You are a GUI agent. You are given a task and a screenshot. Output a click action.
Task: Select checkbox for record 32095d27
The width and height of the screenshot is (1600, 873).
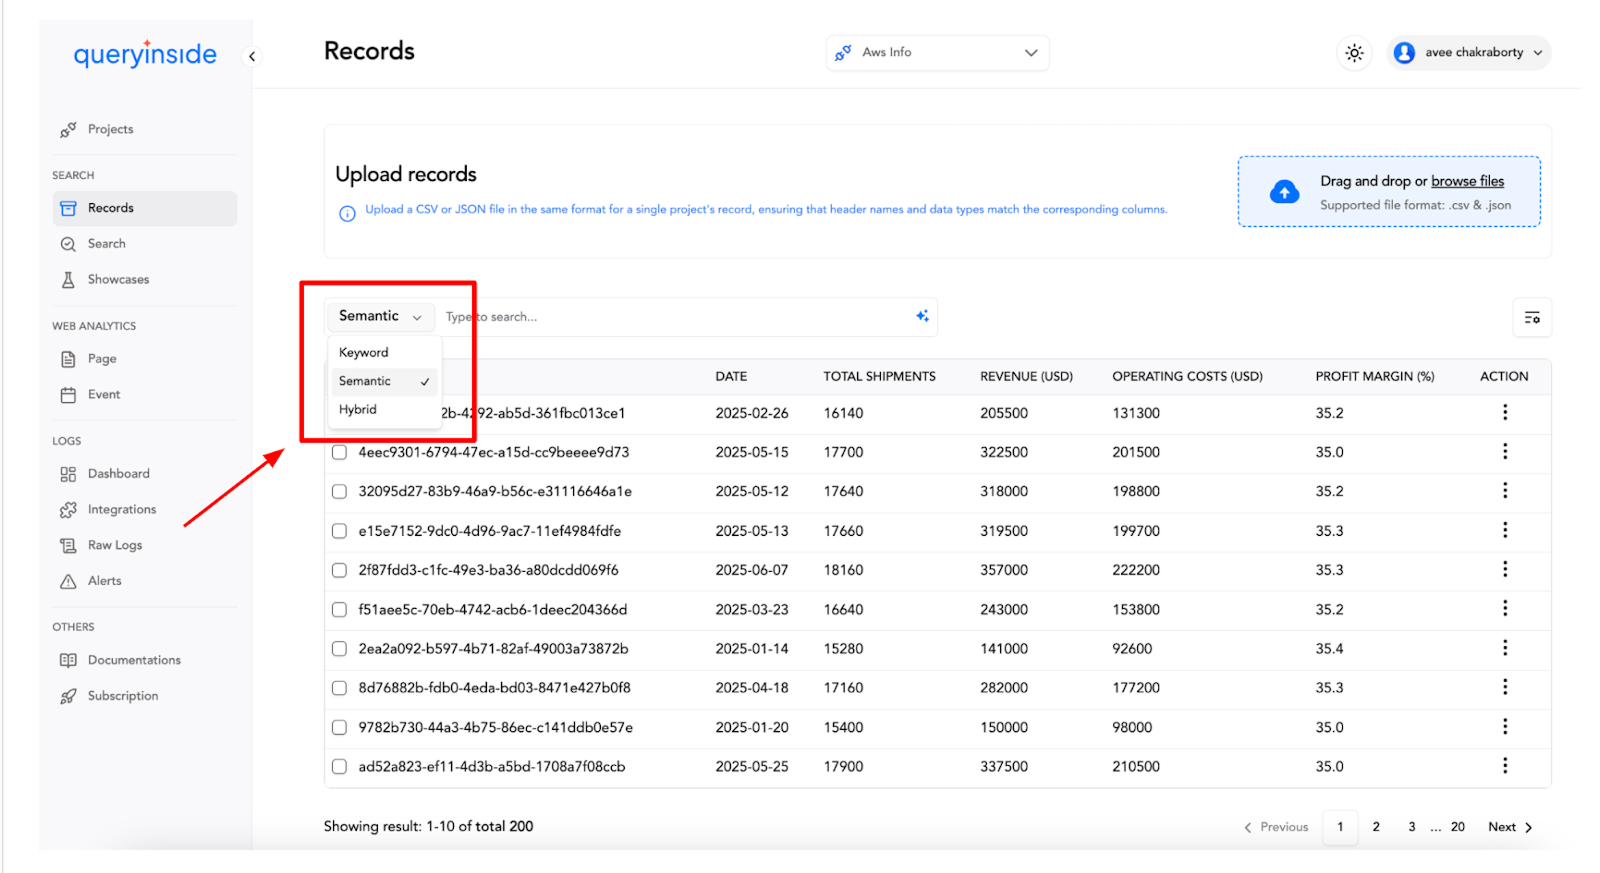(x=339, y=491)
